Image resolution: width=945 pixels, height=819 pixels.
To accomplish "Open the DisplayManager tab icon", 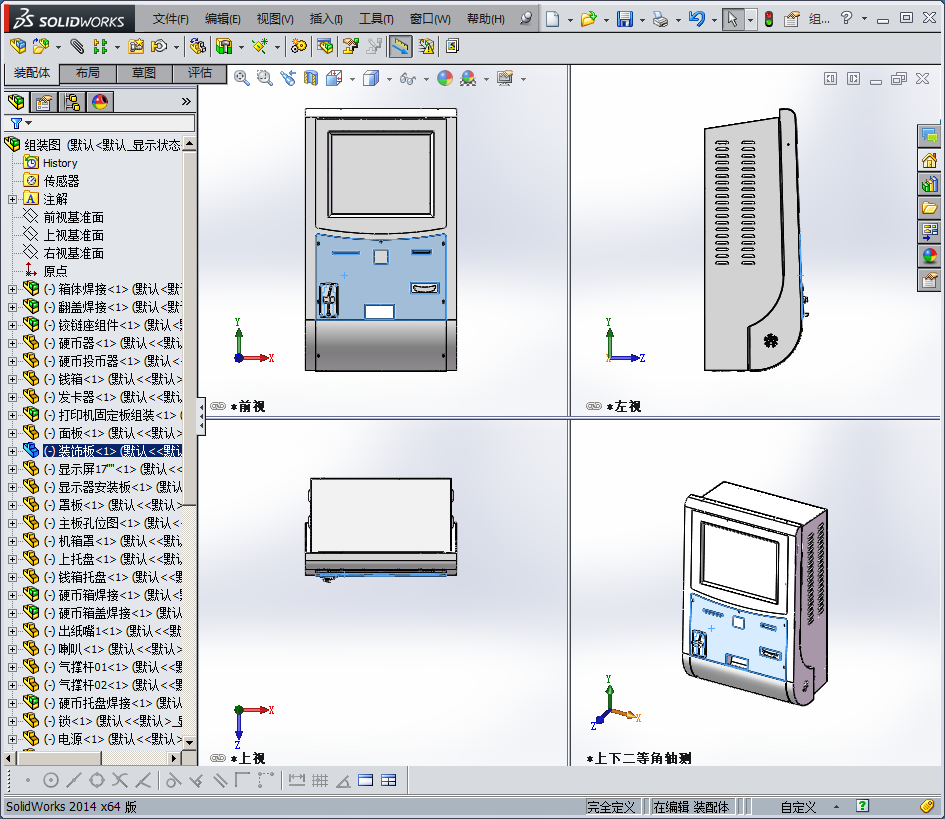I will click(99, 102).
